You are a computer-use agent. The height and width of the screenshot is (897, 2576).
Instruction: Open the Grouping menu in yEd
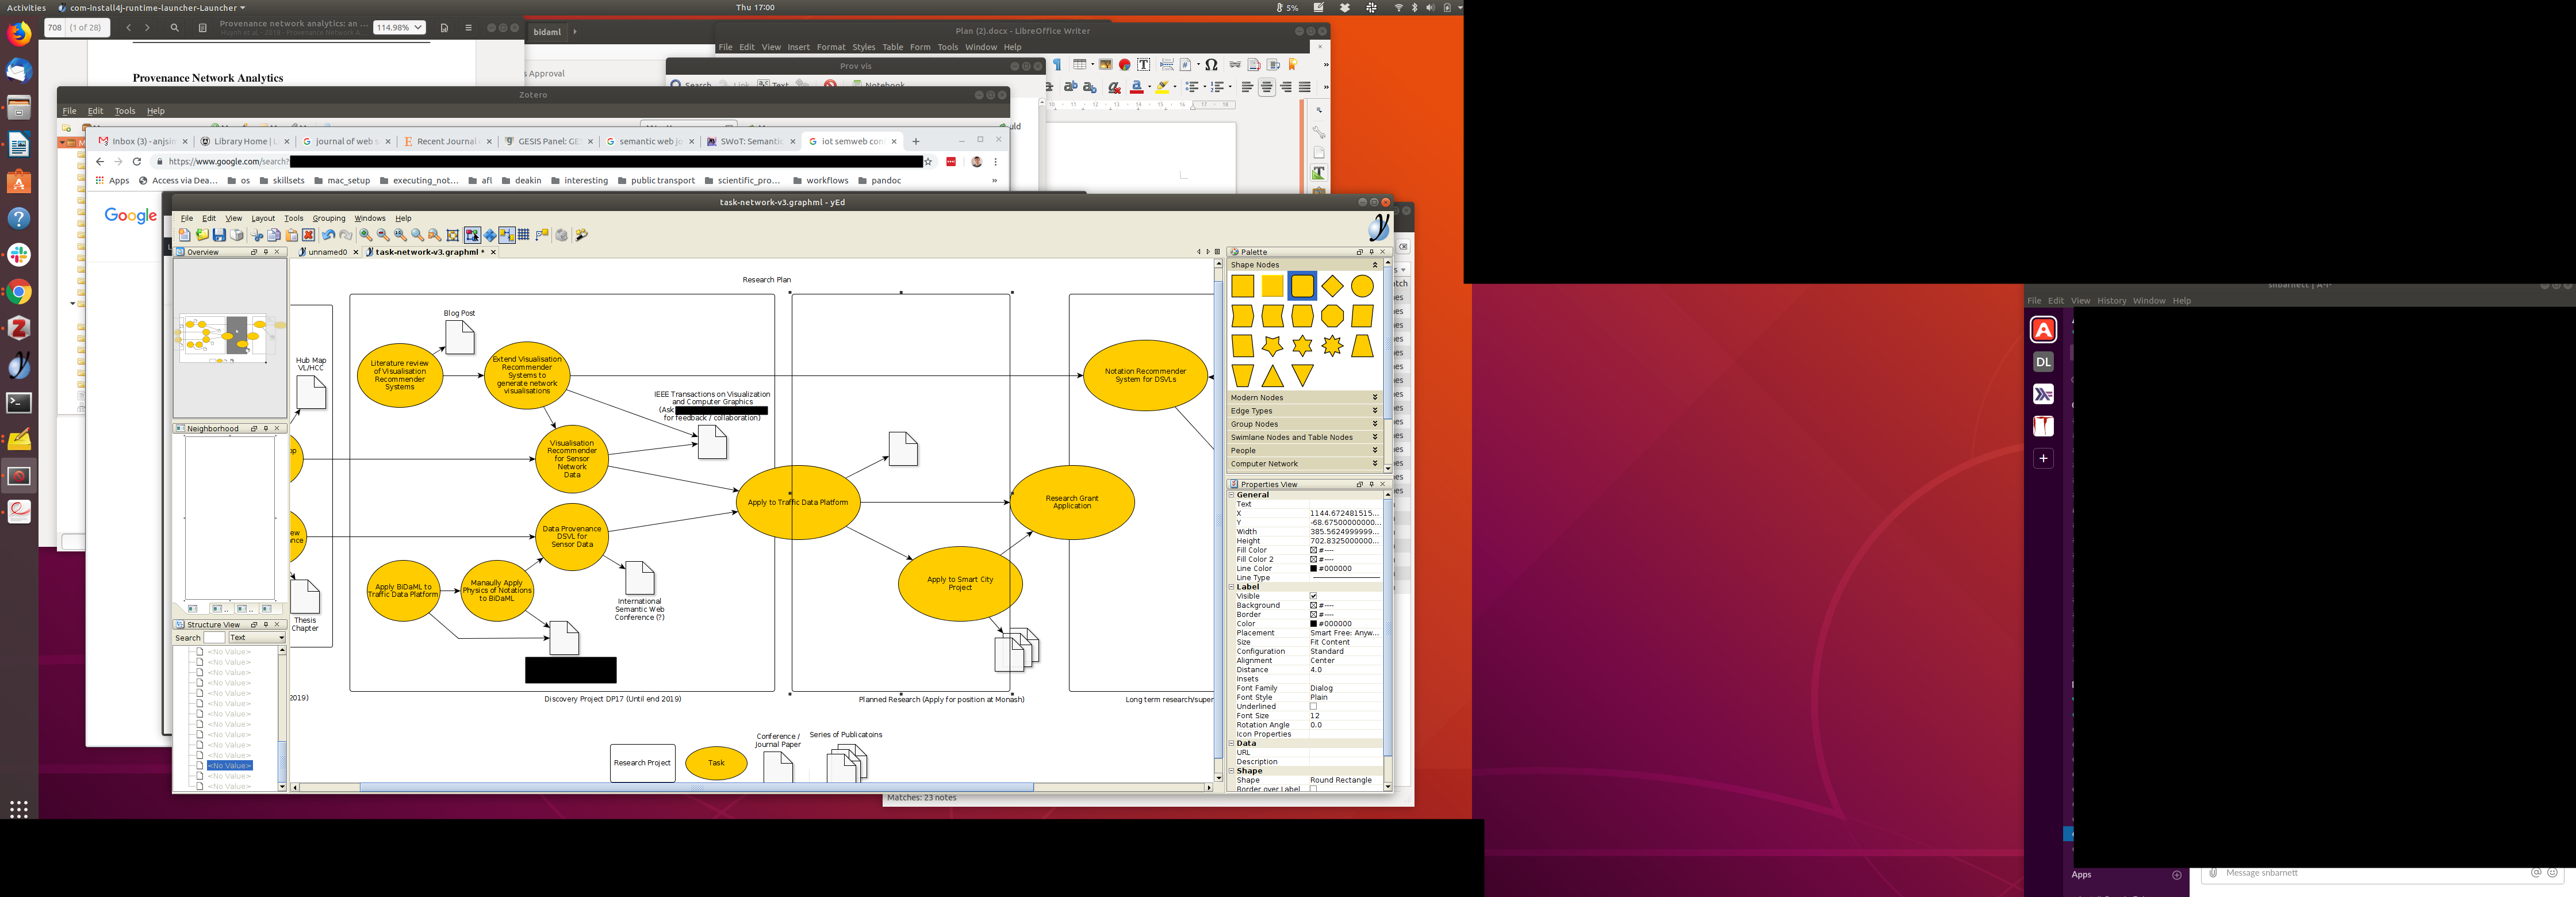point(328,218)
